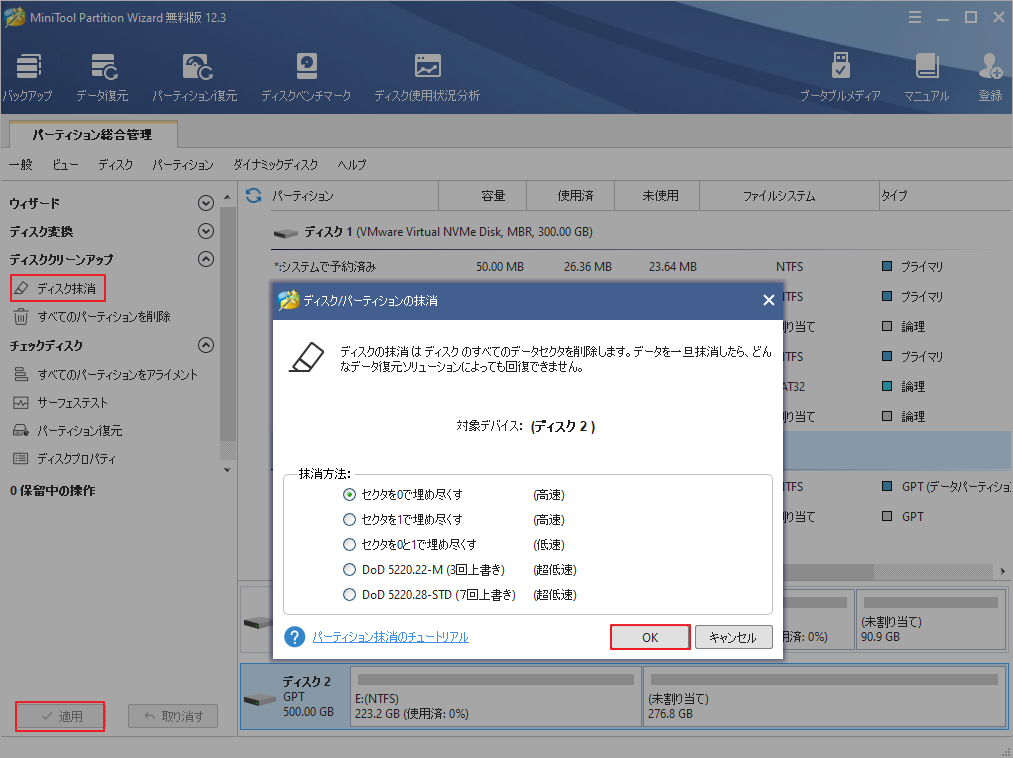
Task: Collapse the ディスククリーンアップ section
Action: (205, 259)
